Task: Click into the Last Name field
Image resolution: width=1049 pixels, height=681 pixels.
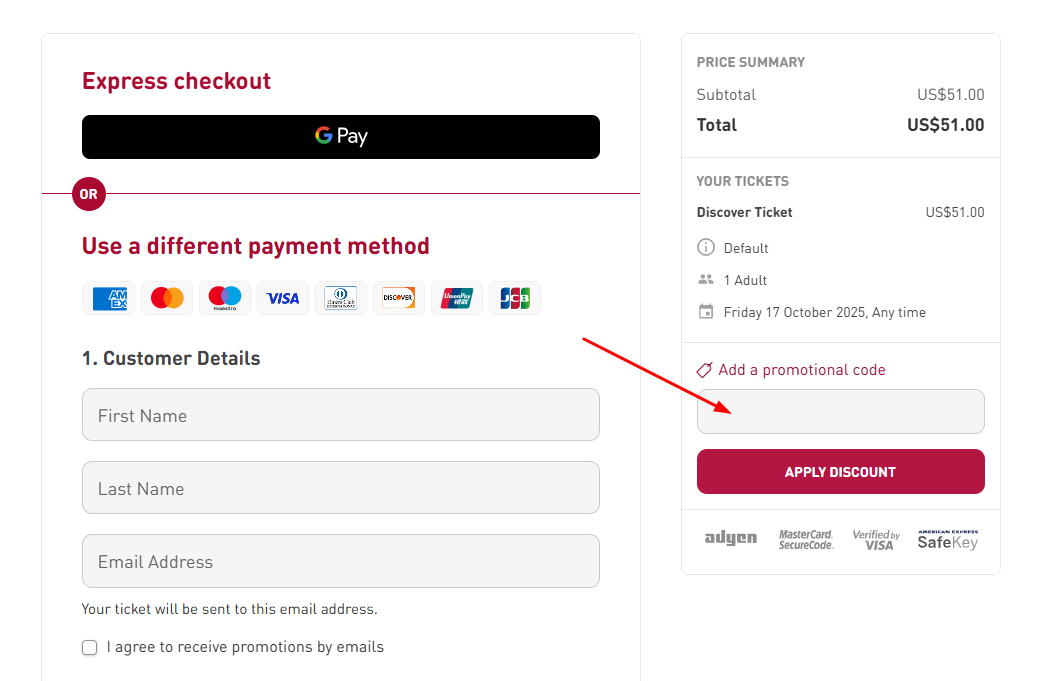Action: [341, 488]
